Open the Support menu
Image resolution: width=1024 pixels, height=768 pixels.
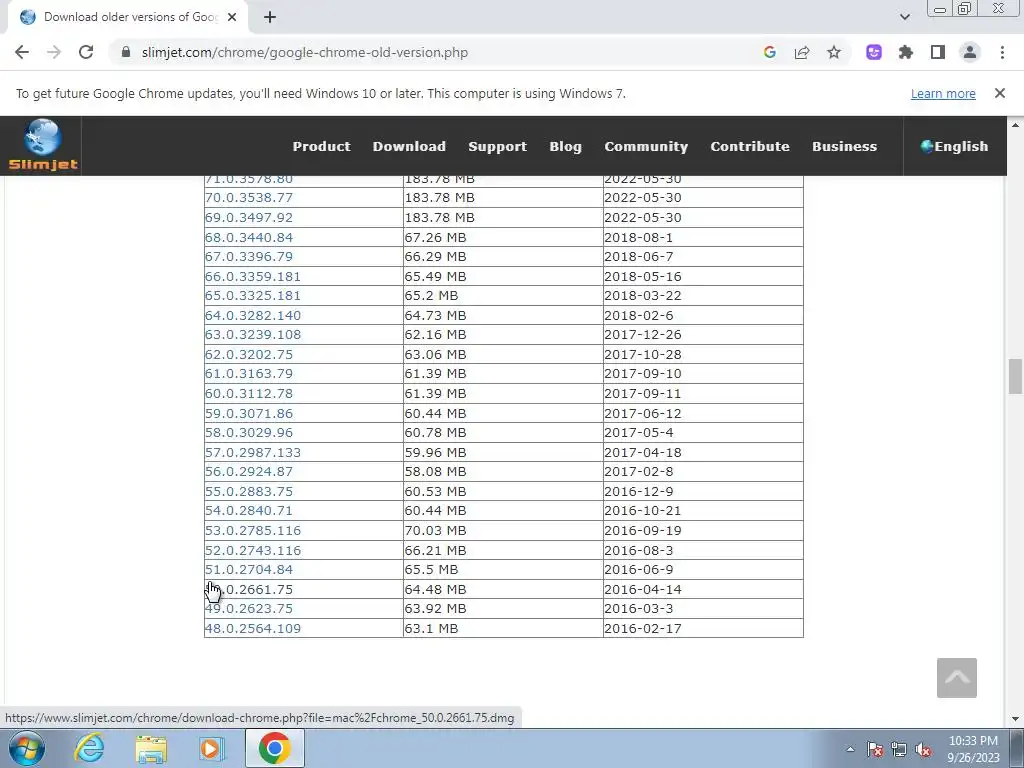point(498,146)
